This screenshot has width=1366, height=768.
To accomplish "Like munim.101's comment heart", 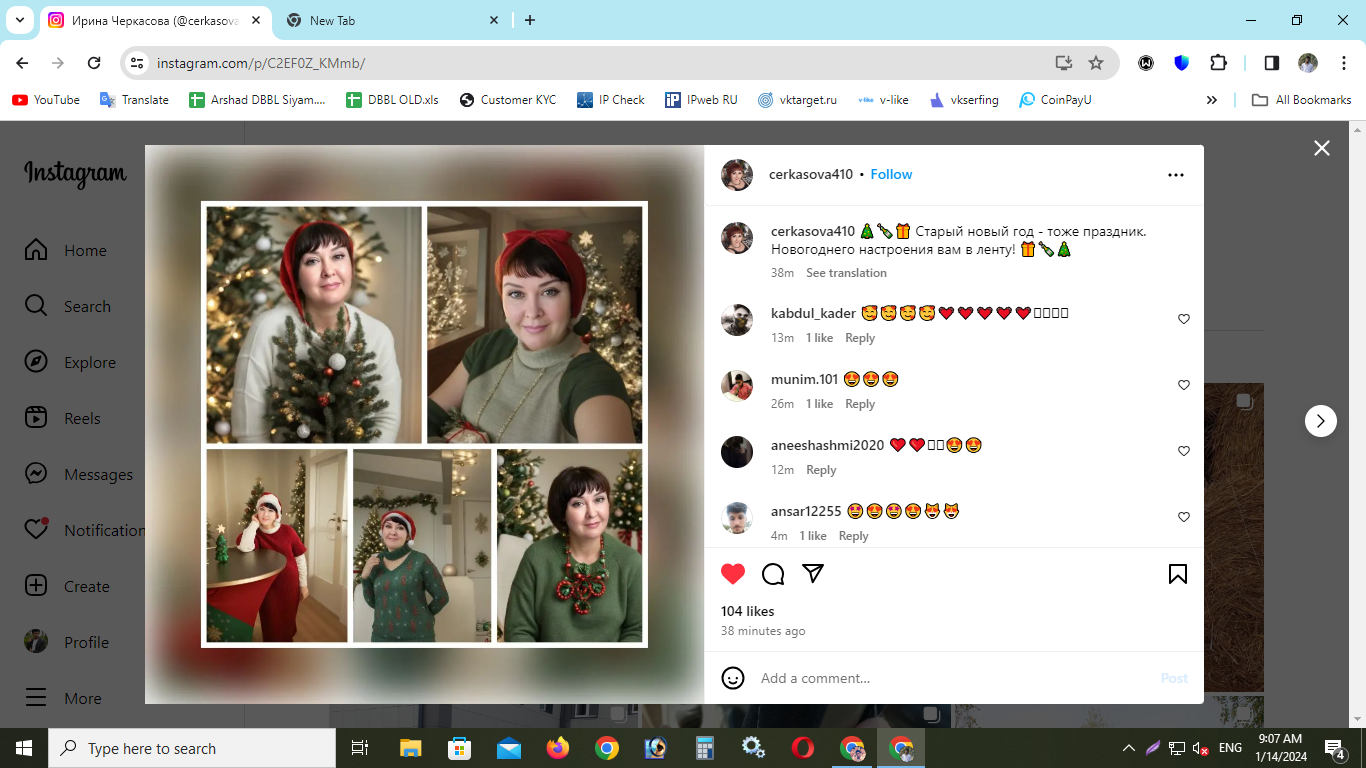I will point(1184,385).
